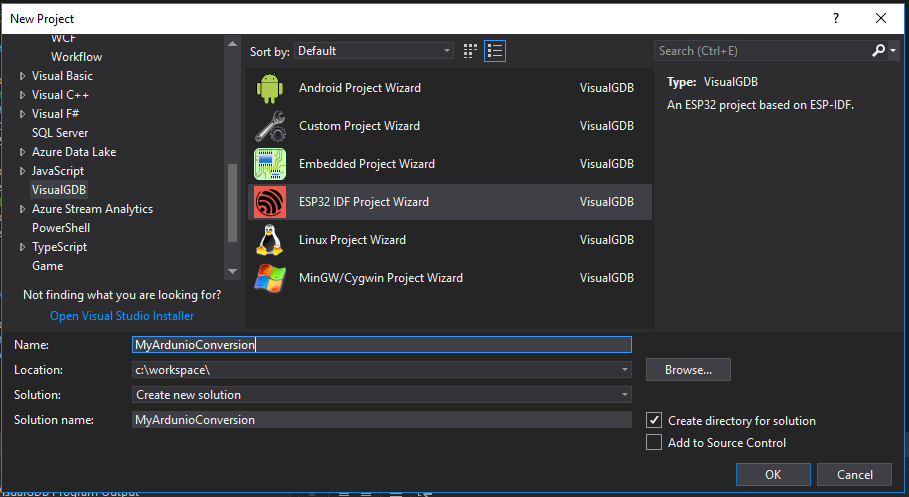Switch to small icons grid view

point(470,51)
